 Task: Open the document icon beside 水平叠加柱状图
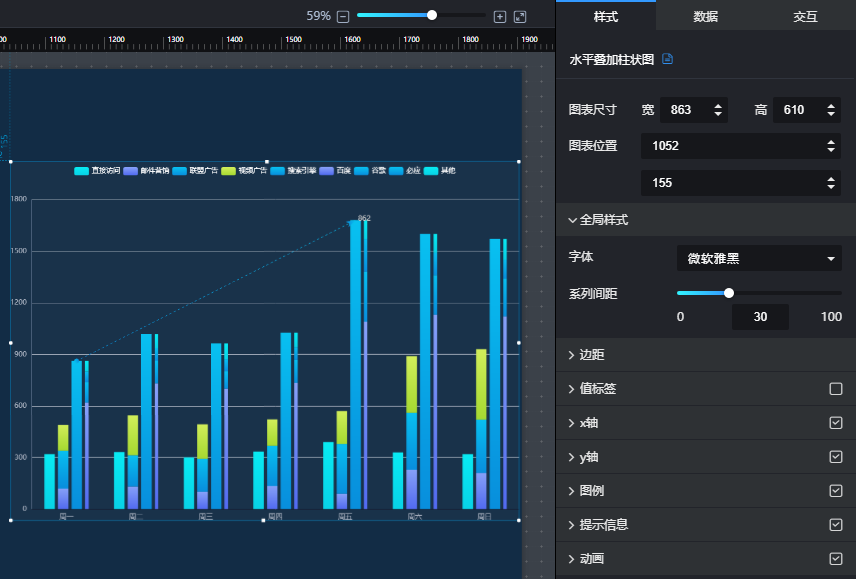667,58
